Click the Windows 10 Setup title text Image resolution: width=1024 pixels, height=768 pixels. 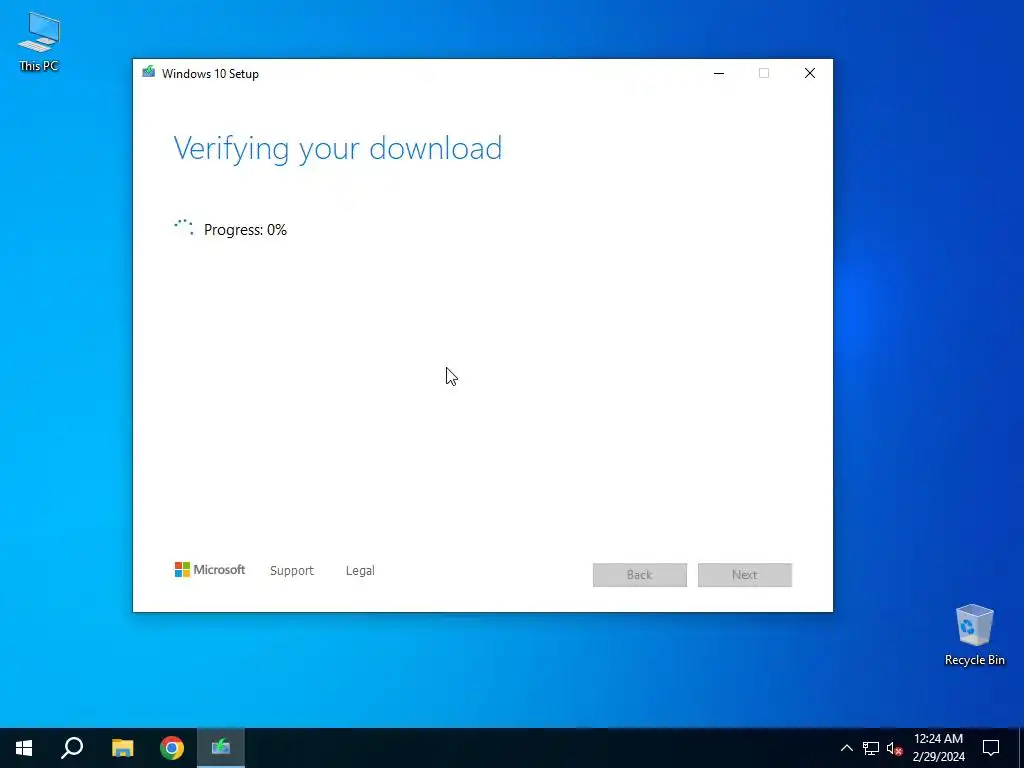(x=210, y=74)
